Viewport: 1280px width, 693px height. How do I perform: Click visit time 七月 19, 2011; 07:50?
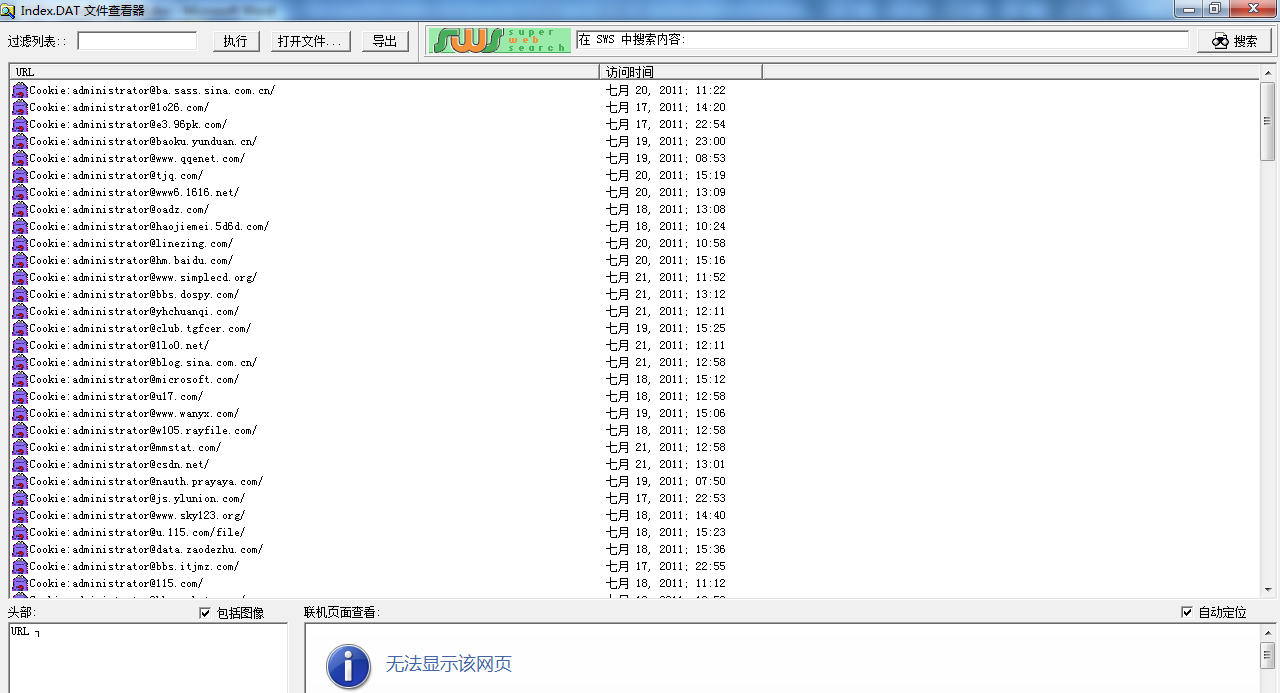click(666, 481)
